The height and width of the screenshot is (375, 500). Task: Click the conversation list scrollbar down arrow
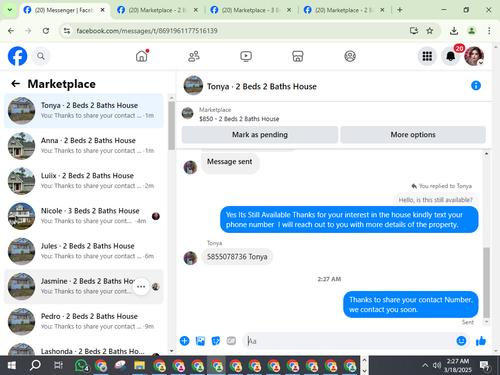coord(171,351)
